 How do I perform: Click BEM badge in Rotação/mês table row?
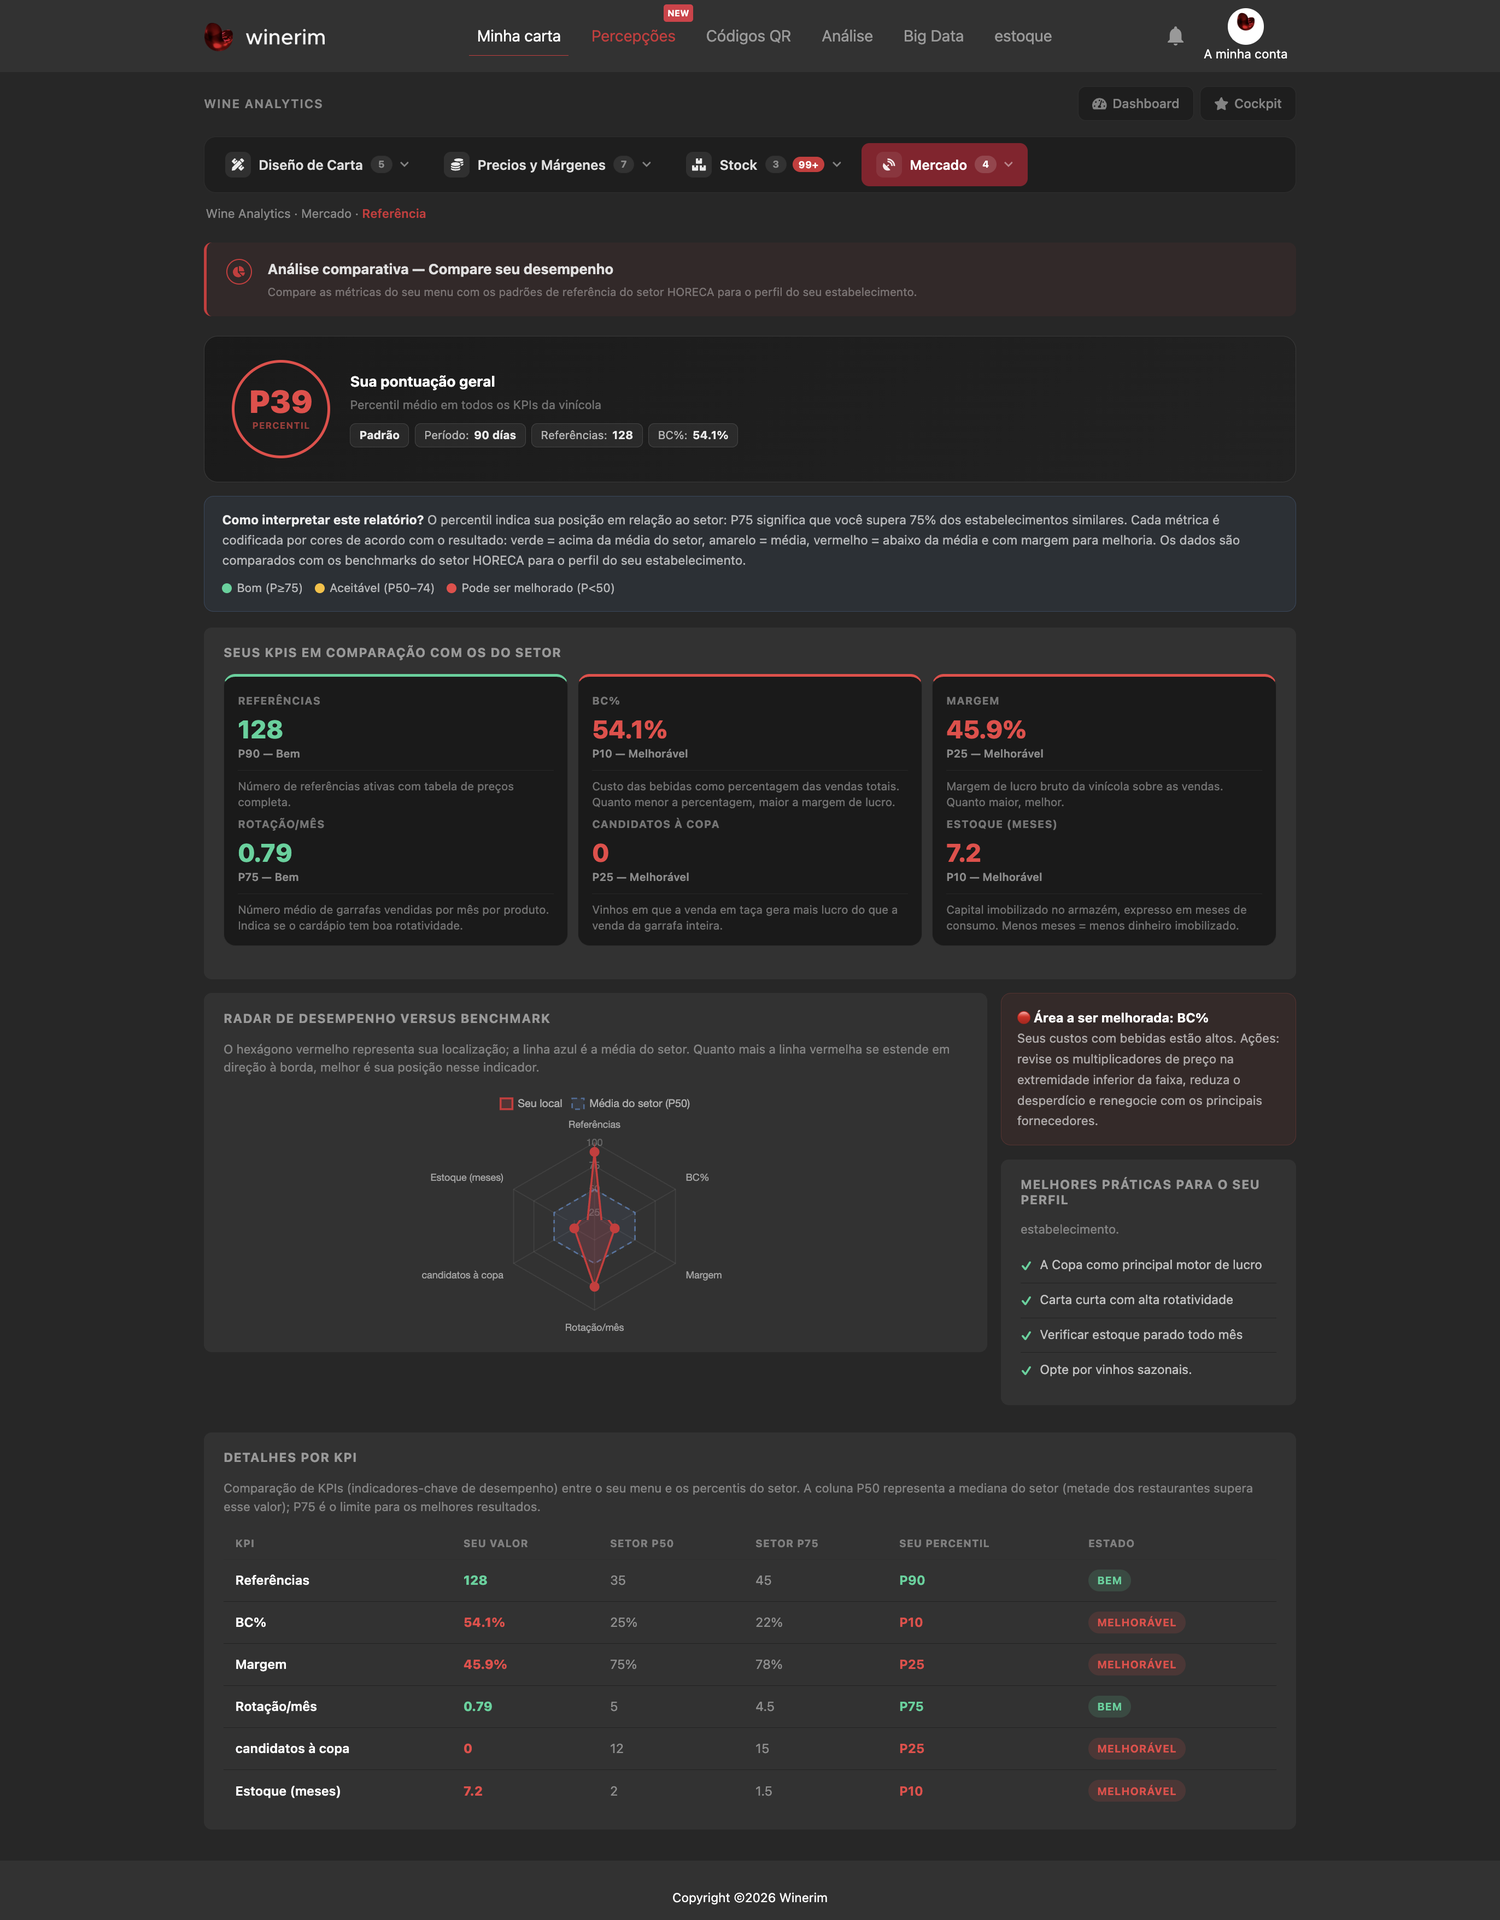click(1109, 1707)
